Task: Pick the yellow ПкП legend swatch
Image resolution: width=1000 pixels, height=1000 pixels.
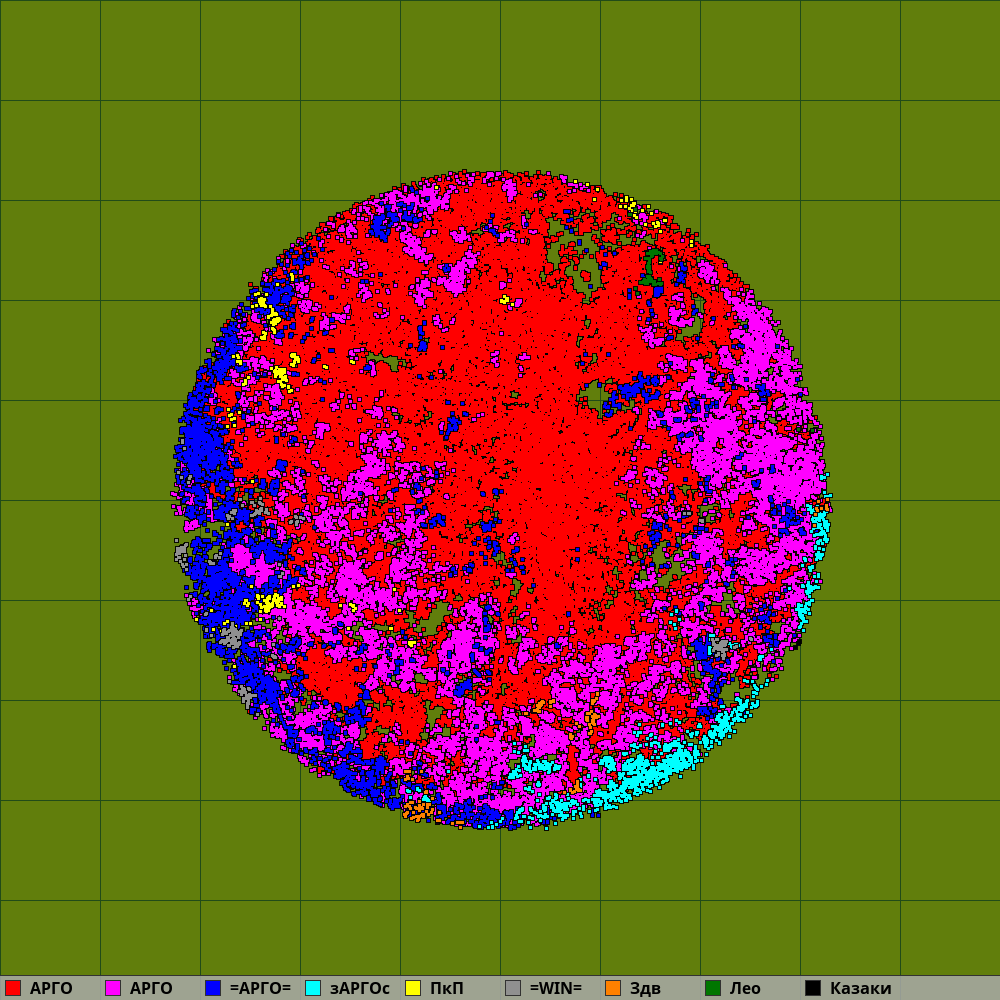Action: pyautogui.click(x=413, y=988)
